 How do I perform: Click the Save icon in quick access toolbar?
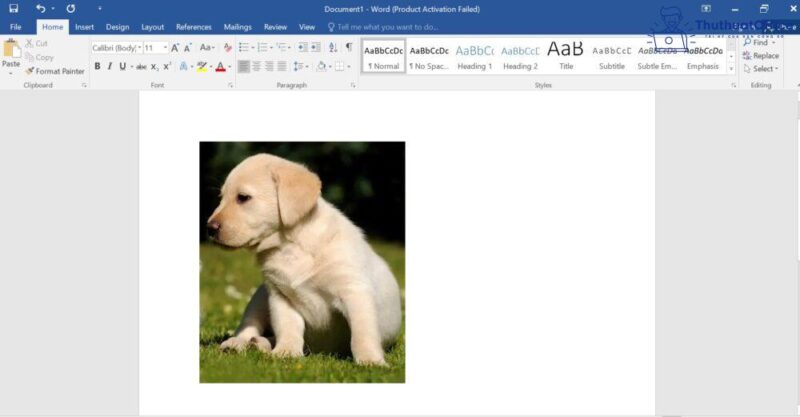point(14,9)
